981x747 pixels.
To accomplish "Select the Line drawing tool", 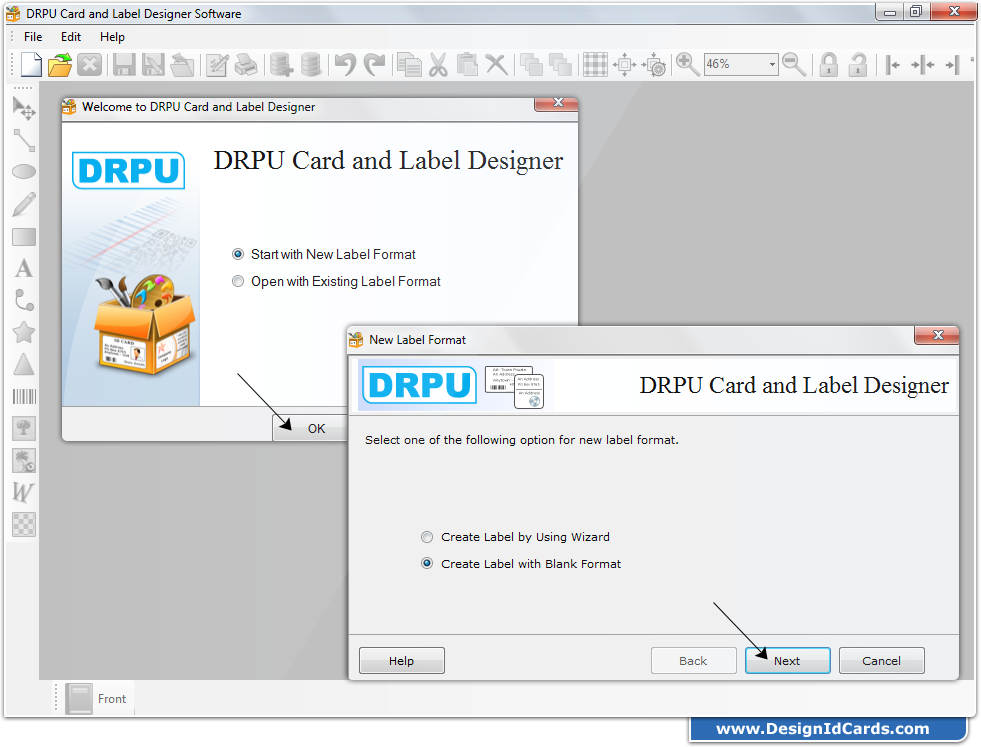I will pyautogui.click(x=24, y=141).
